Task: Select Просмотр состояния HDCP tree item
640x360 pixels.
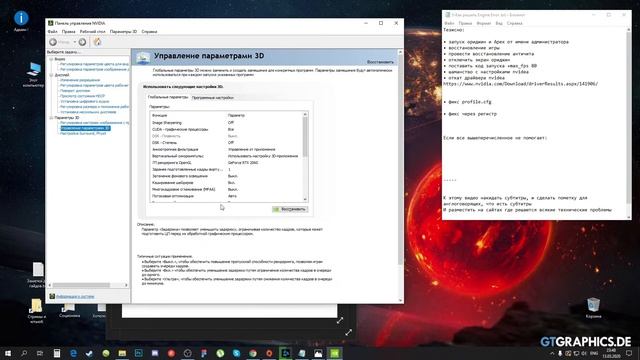Action: click(82, 96)
